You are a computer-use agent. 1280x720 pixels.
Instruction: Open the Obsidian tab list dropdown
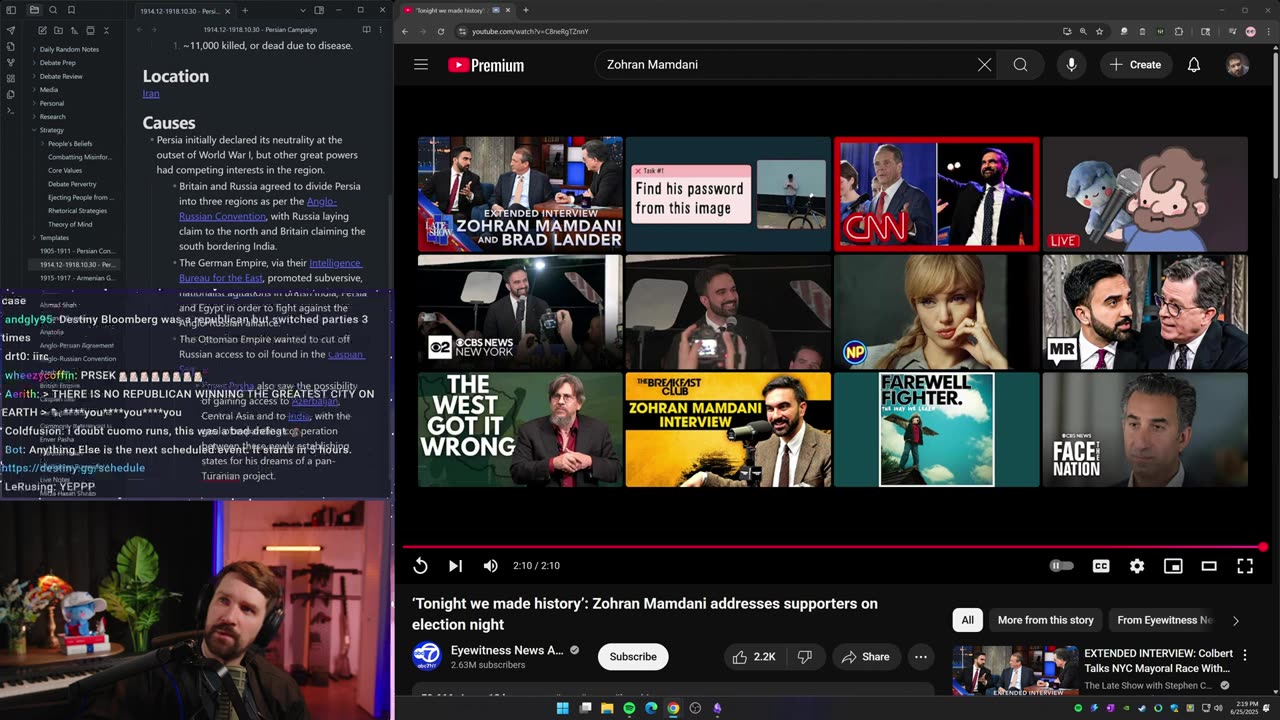(301, 10)
